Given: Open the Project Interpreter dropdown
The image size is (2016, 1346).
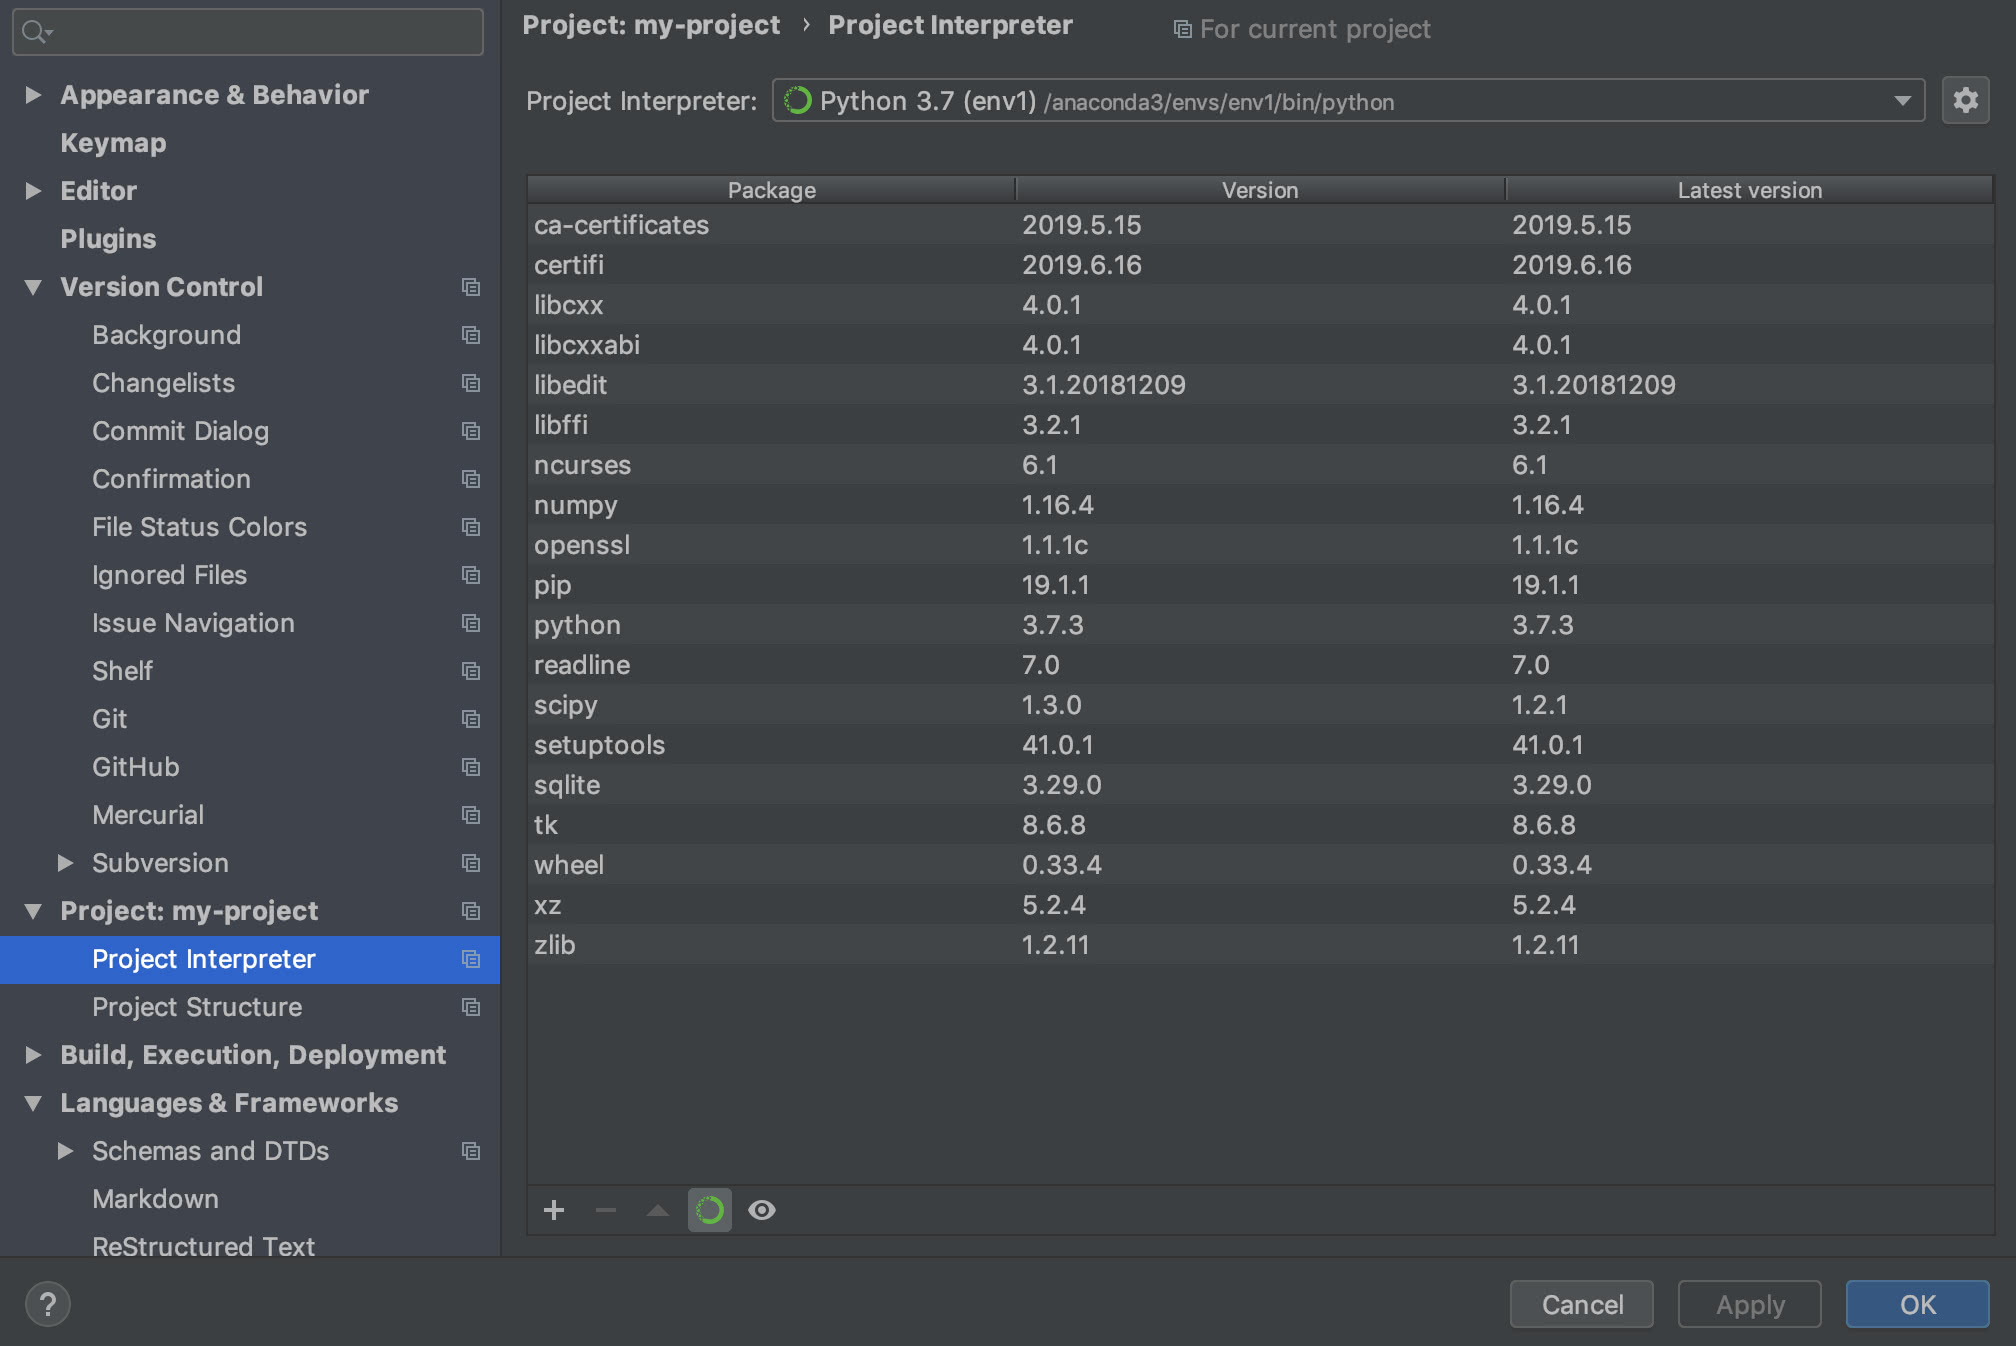Looking at the screenshot, I should pos(1348,101).
